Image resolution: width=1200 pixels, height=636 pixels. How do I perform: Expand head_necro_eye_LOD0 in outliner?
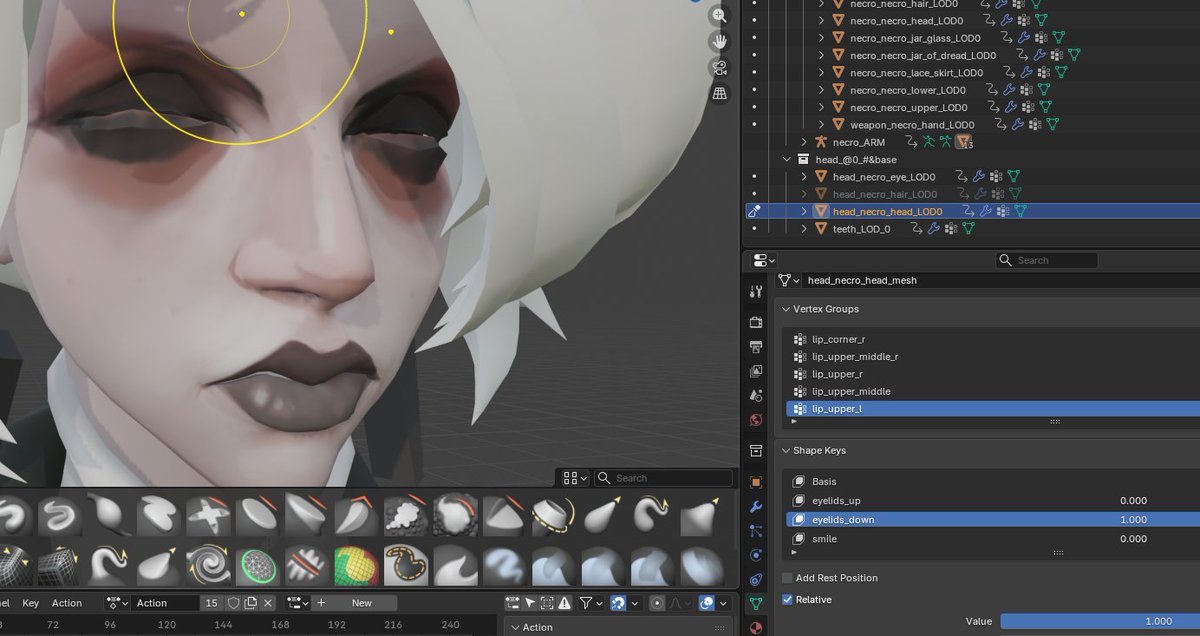click(805, 176)
